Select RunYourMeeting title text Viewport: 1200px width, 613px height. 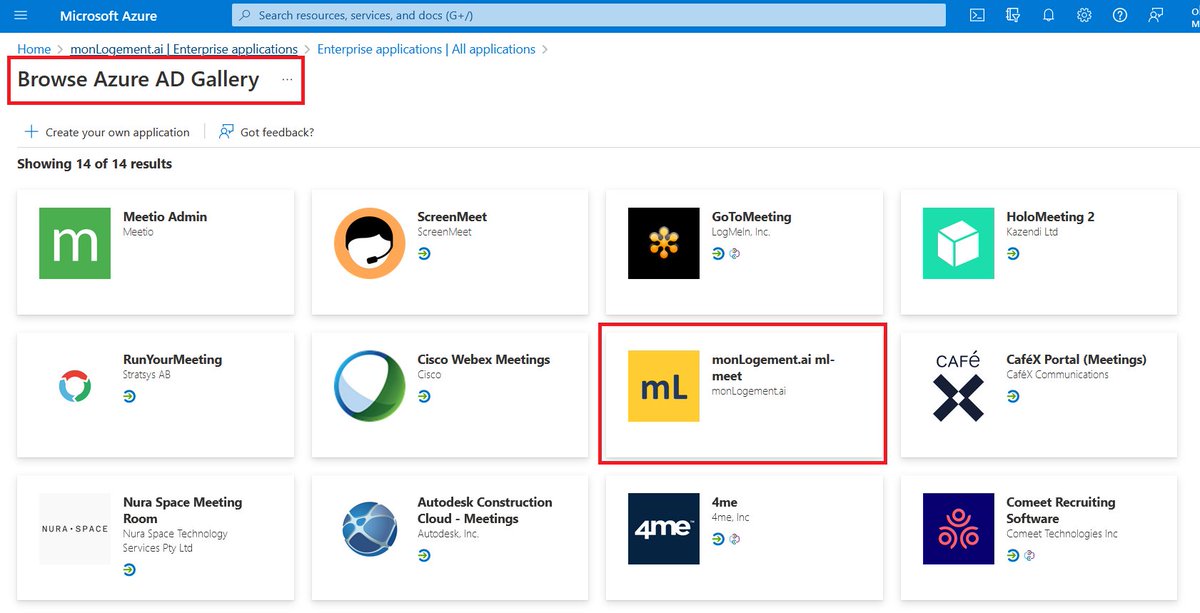pyautogui.click(x=172, y=360)
